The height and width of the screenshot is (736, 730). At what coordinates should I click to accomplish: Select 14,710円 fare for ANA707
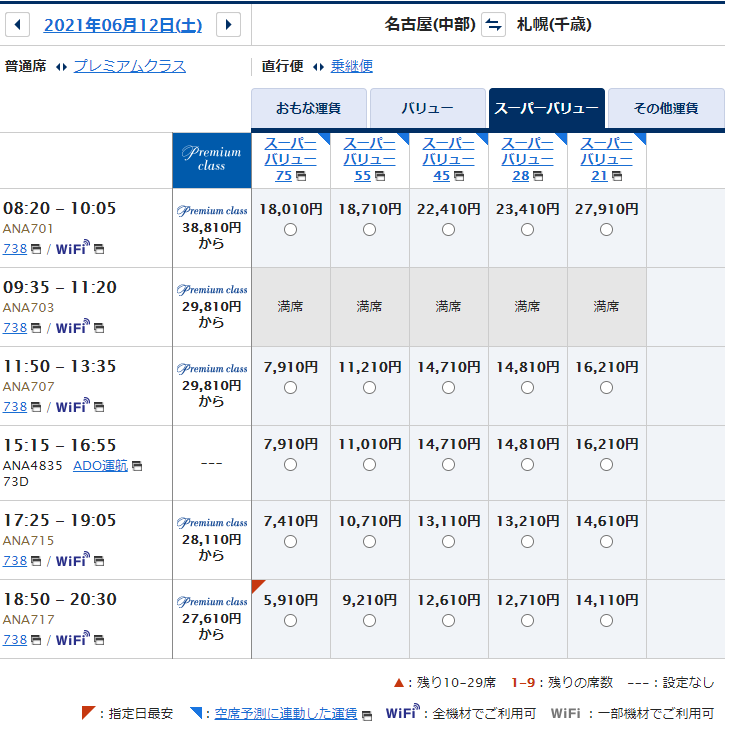click(448, 388)
